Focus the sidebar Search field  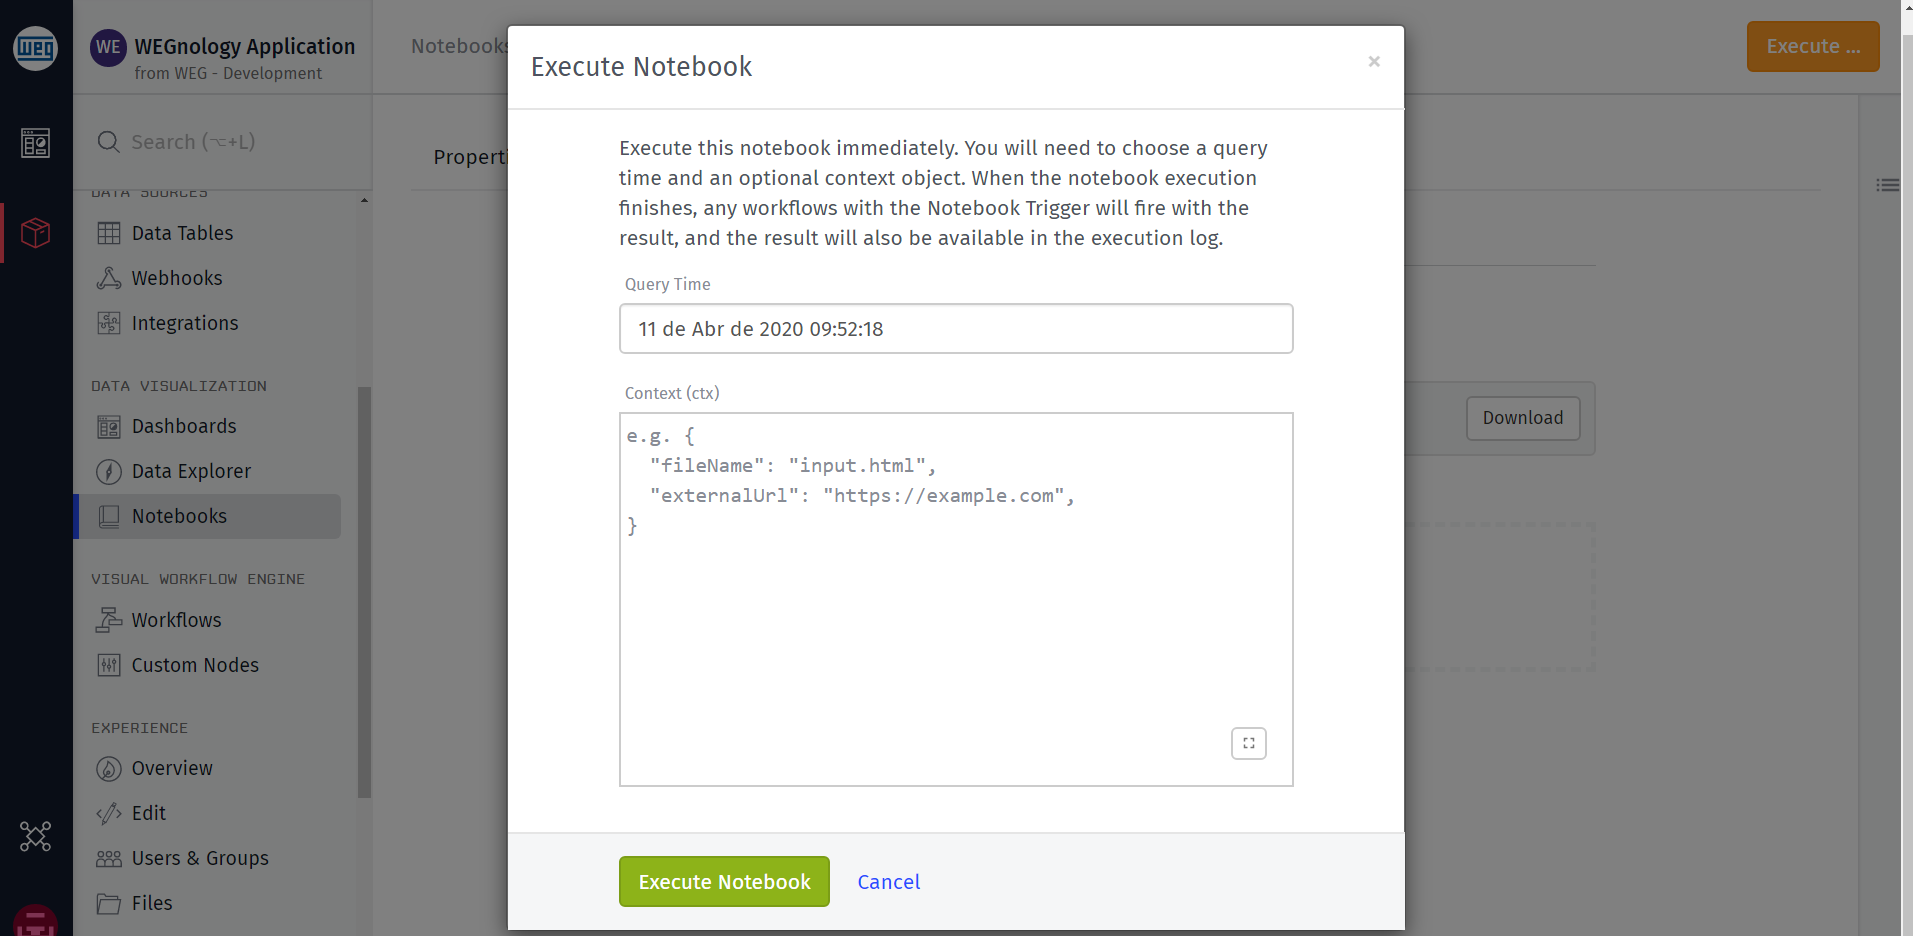pos(223,142)
